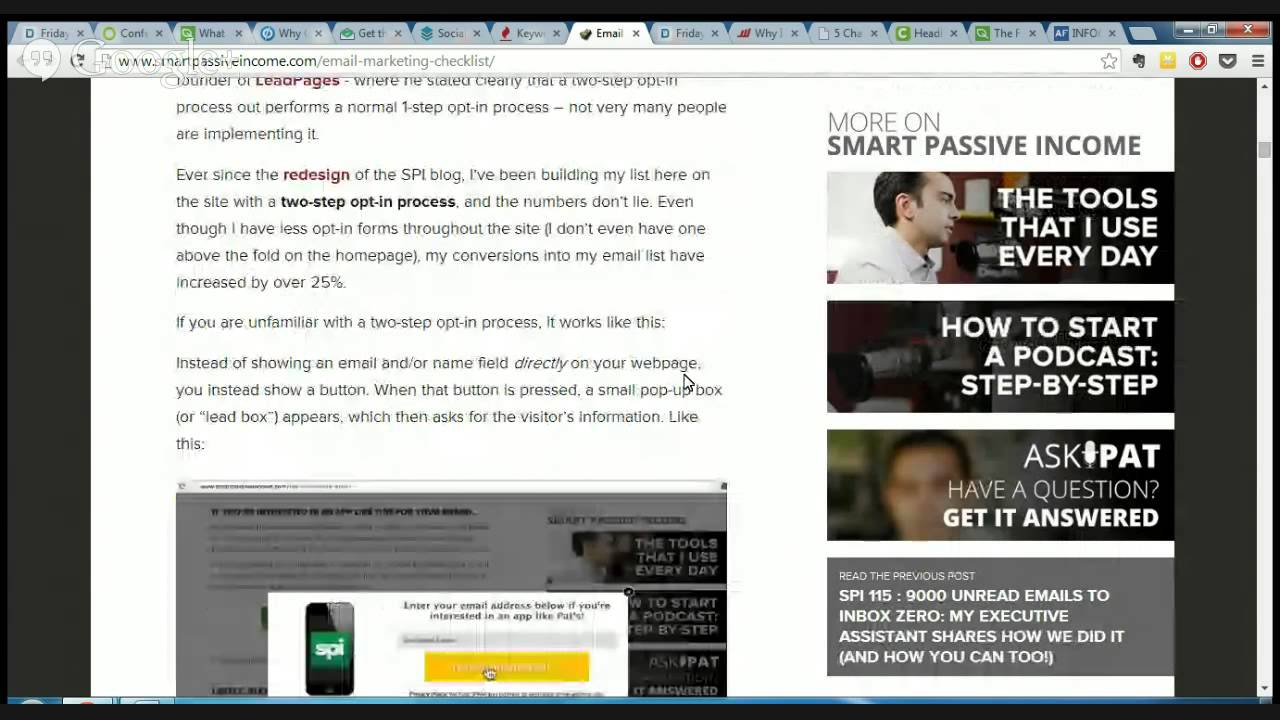Bookmark this page with the star icon

(1108, 61)
